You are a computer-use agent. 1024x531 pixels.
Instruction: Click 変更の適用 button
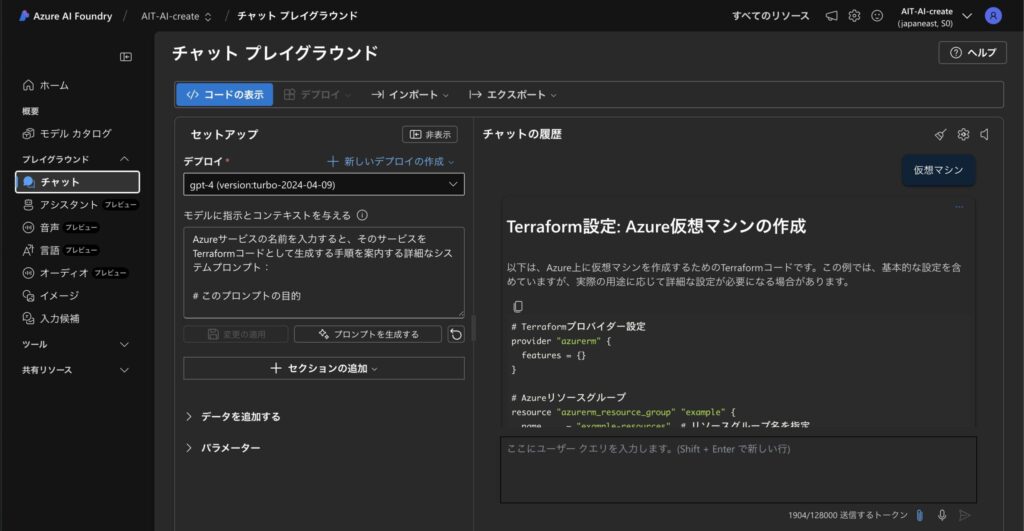(236, 334)
